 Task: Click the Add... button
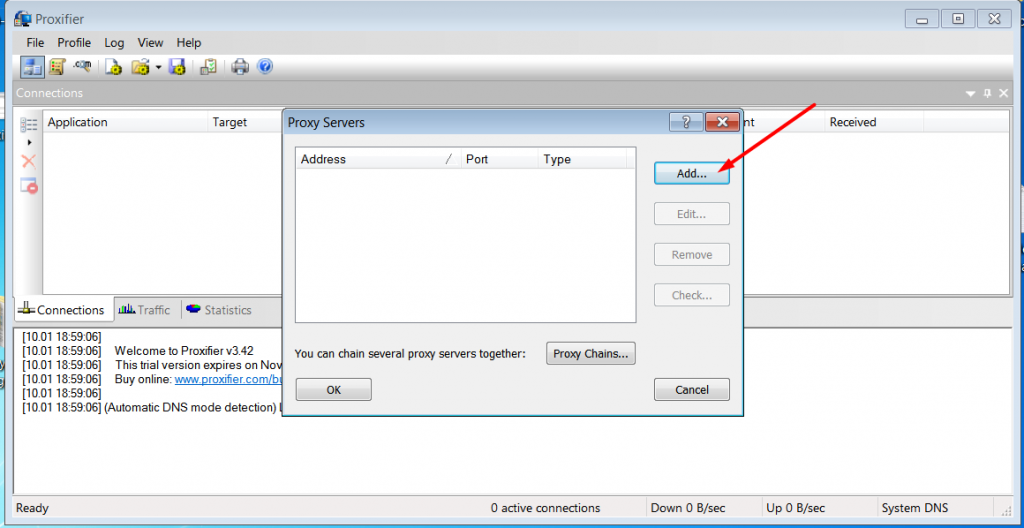(692, 174)
